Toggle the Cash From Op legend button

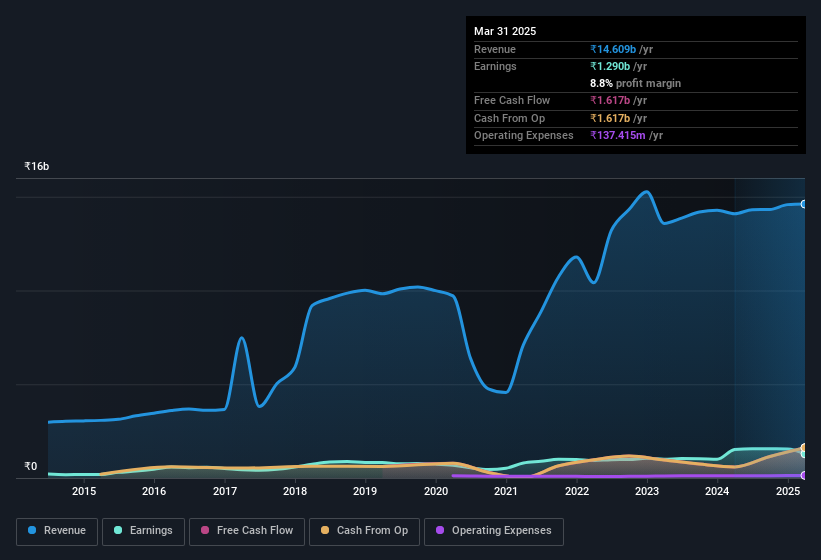(364, 531)
